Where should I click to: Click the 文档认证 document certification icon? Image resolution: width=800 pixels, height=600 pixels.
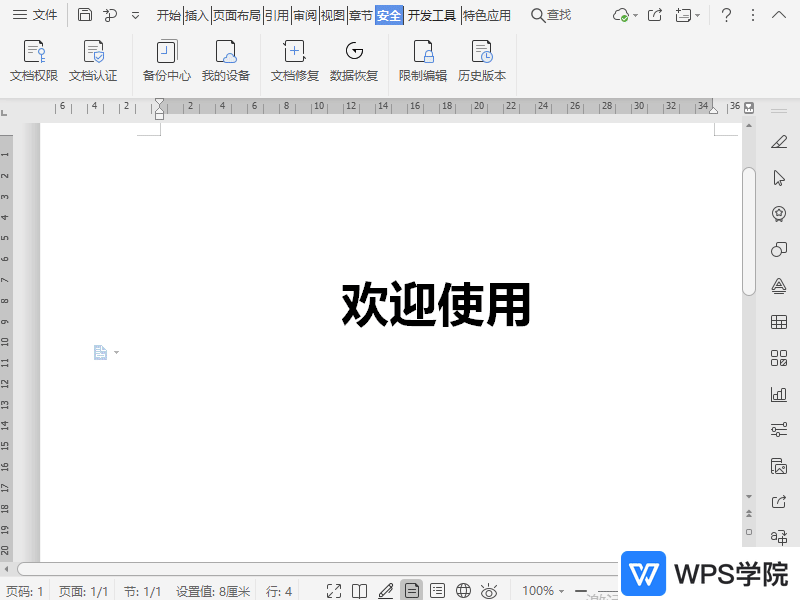[x=93, y=61]
